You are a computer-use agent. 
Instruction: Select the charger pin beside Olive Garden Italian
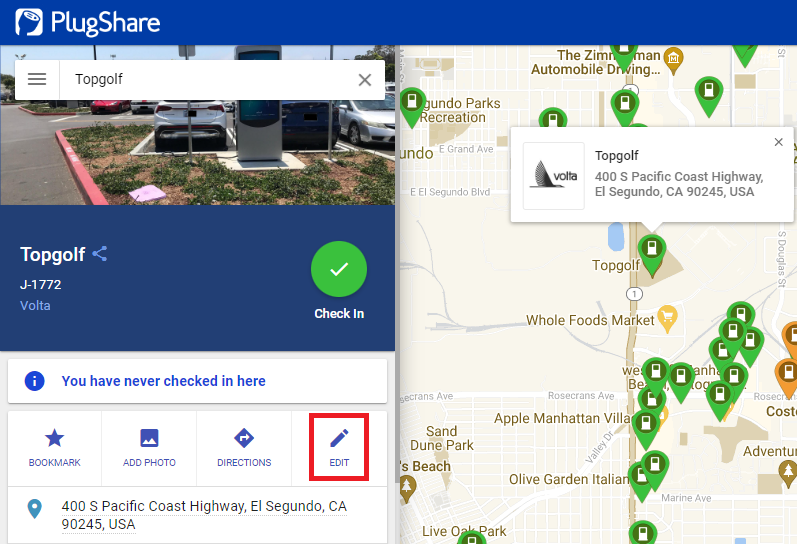point(641,480)
